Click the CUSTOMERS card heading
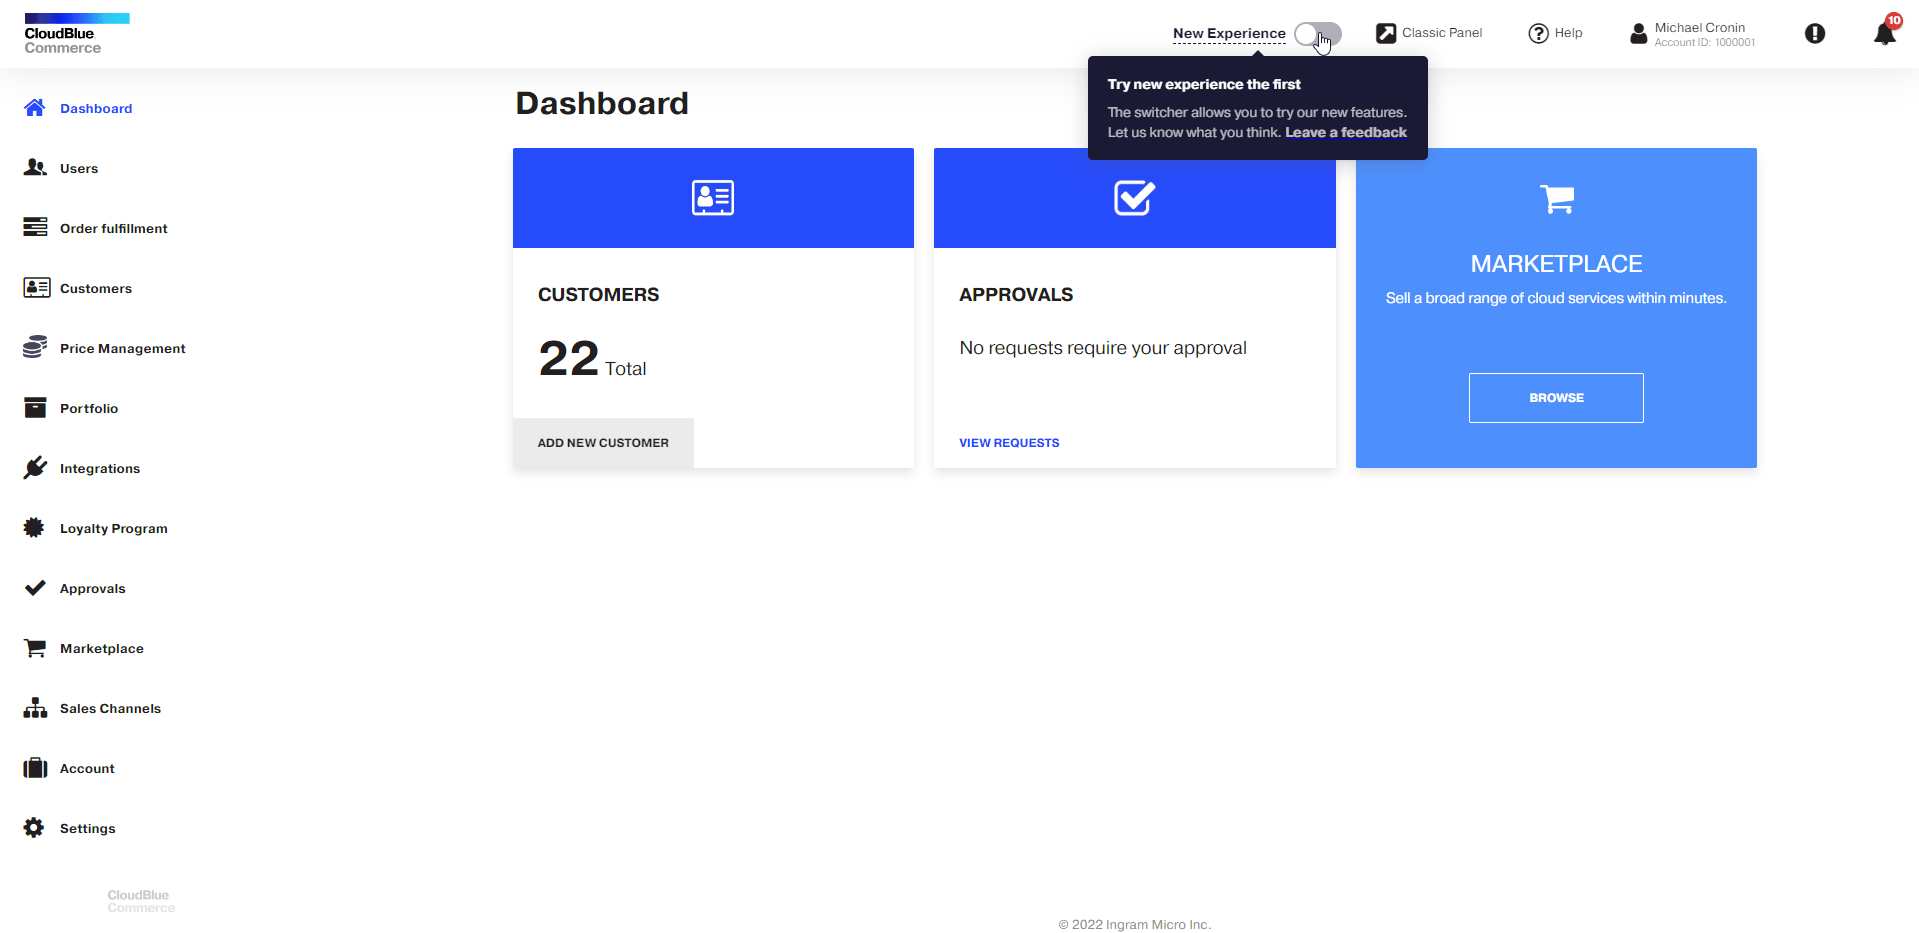 pyautogui.click(x=598, y=295)
